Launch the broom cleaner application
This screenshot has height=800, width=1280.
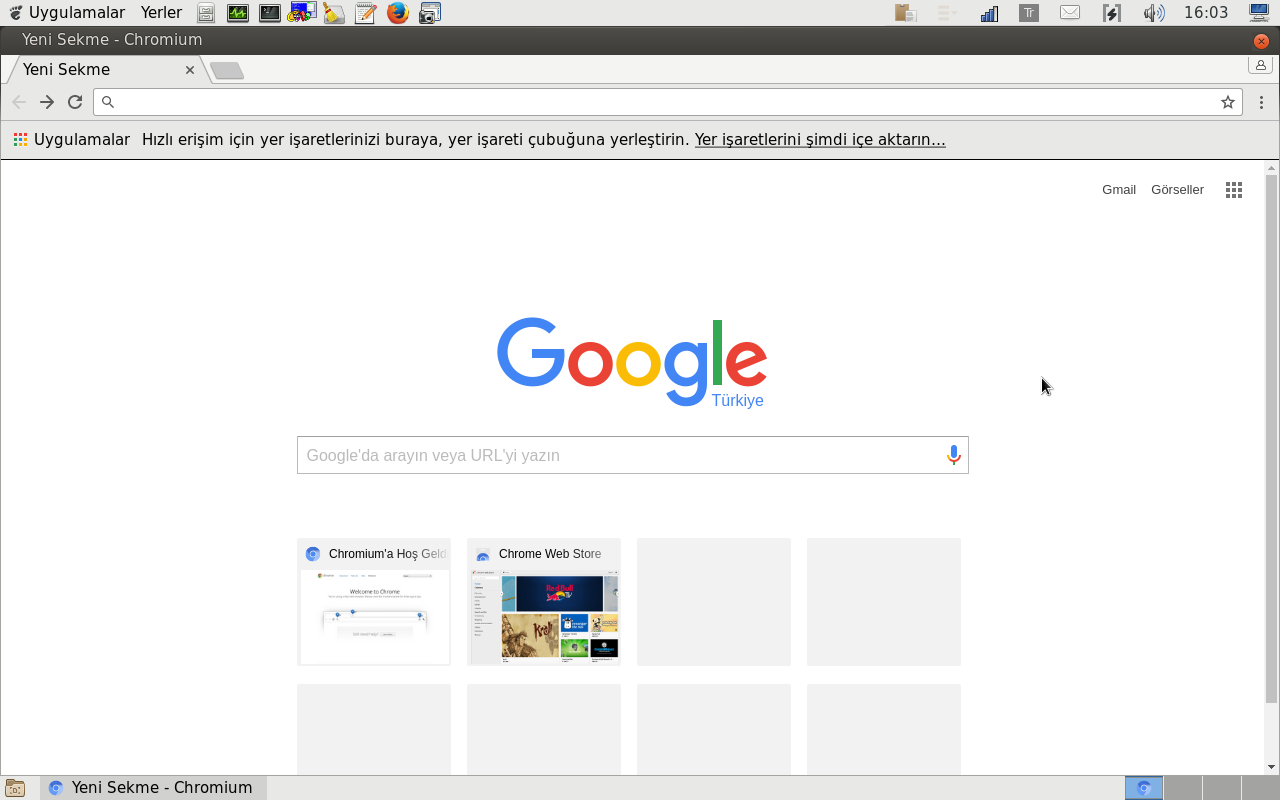334,13
